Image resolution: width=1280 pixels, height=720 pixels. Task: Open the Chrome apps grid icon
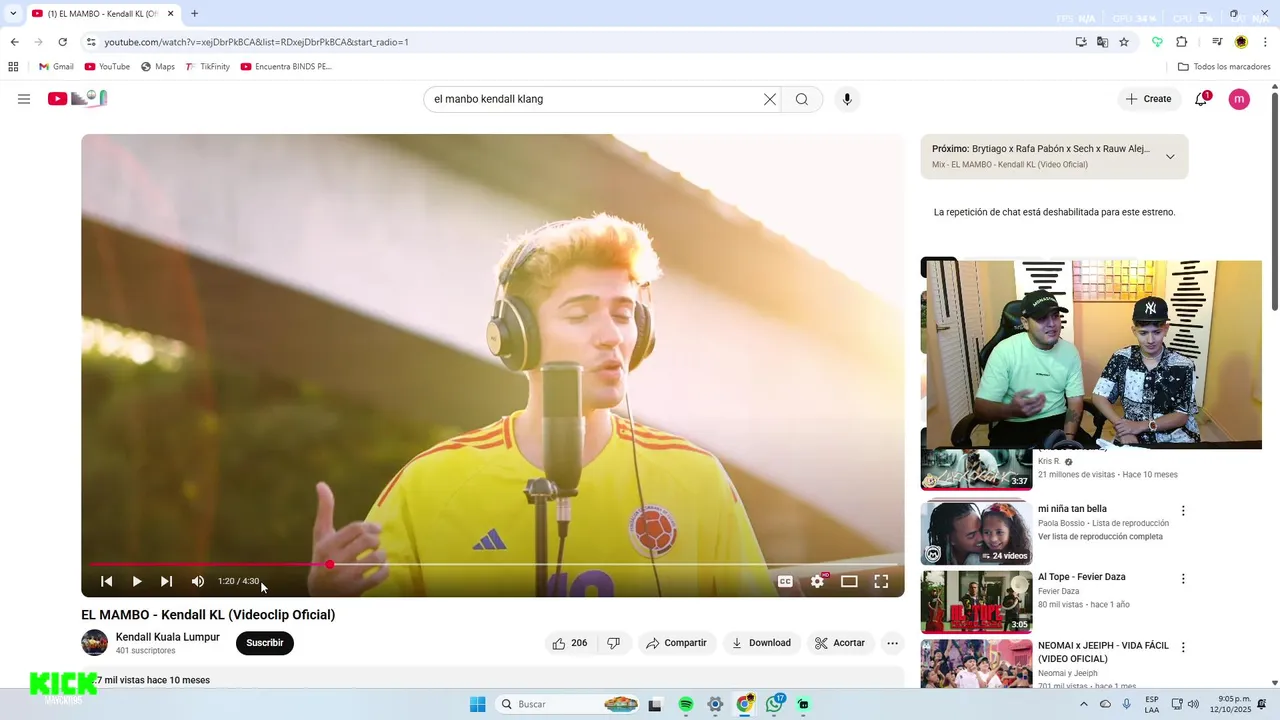(13, 67)
